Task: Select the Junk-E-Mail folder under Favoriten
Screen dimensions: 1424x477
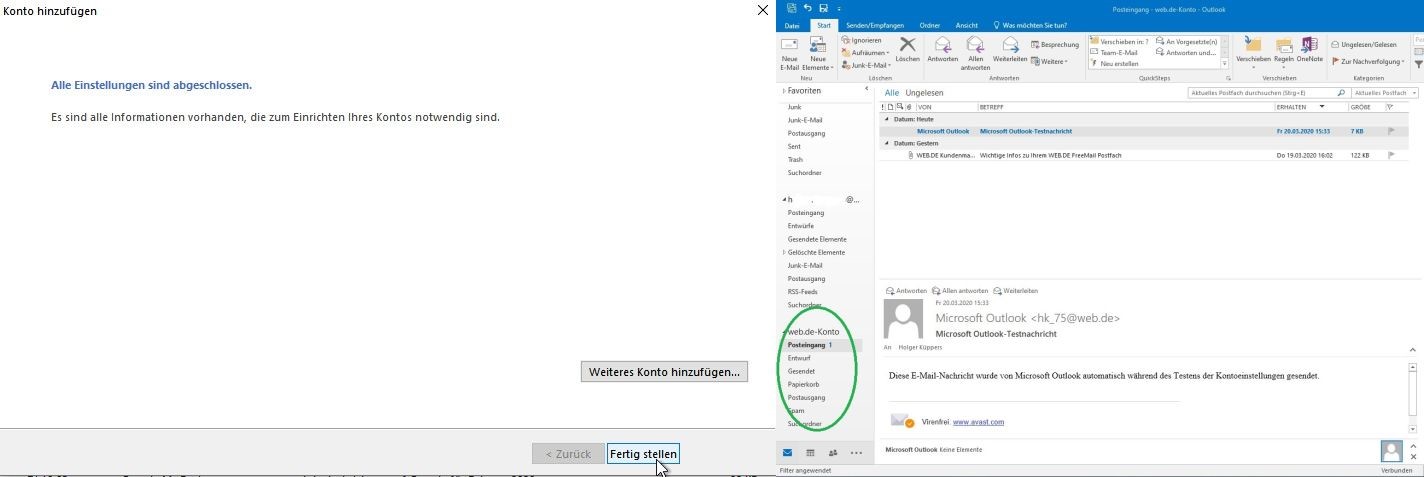Action: 805,120
